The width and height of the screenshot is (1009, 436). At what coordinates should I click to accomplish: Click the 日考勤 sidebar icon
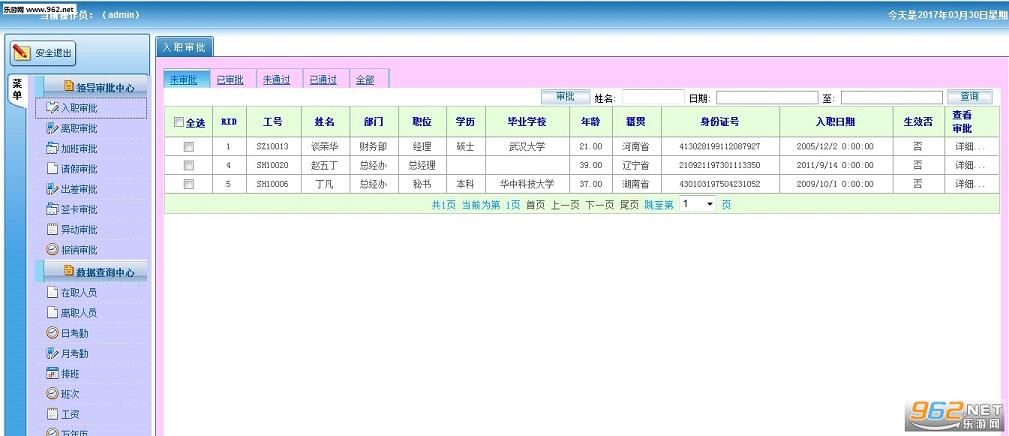[x=53, y=333]
